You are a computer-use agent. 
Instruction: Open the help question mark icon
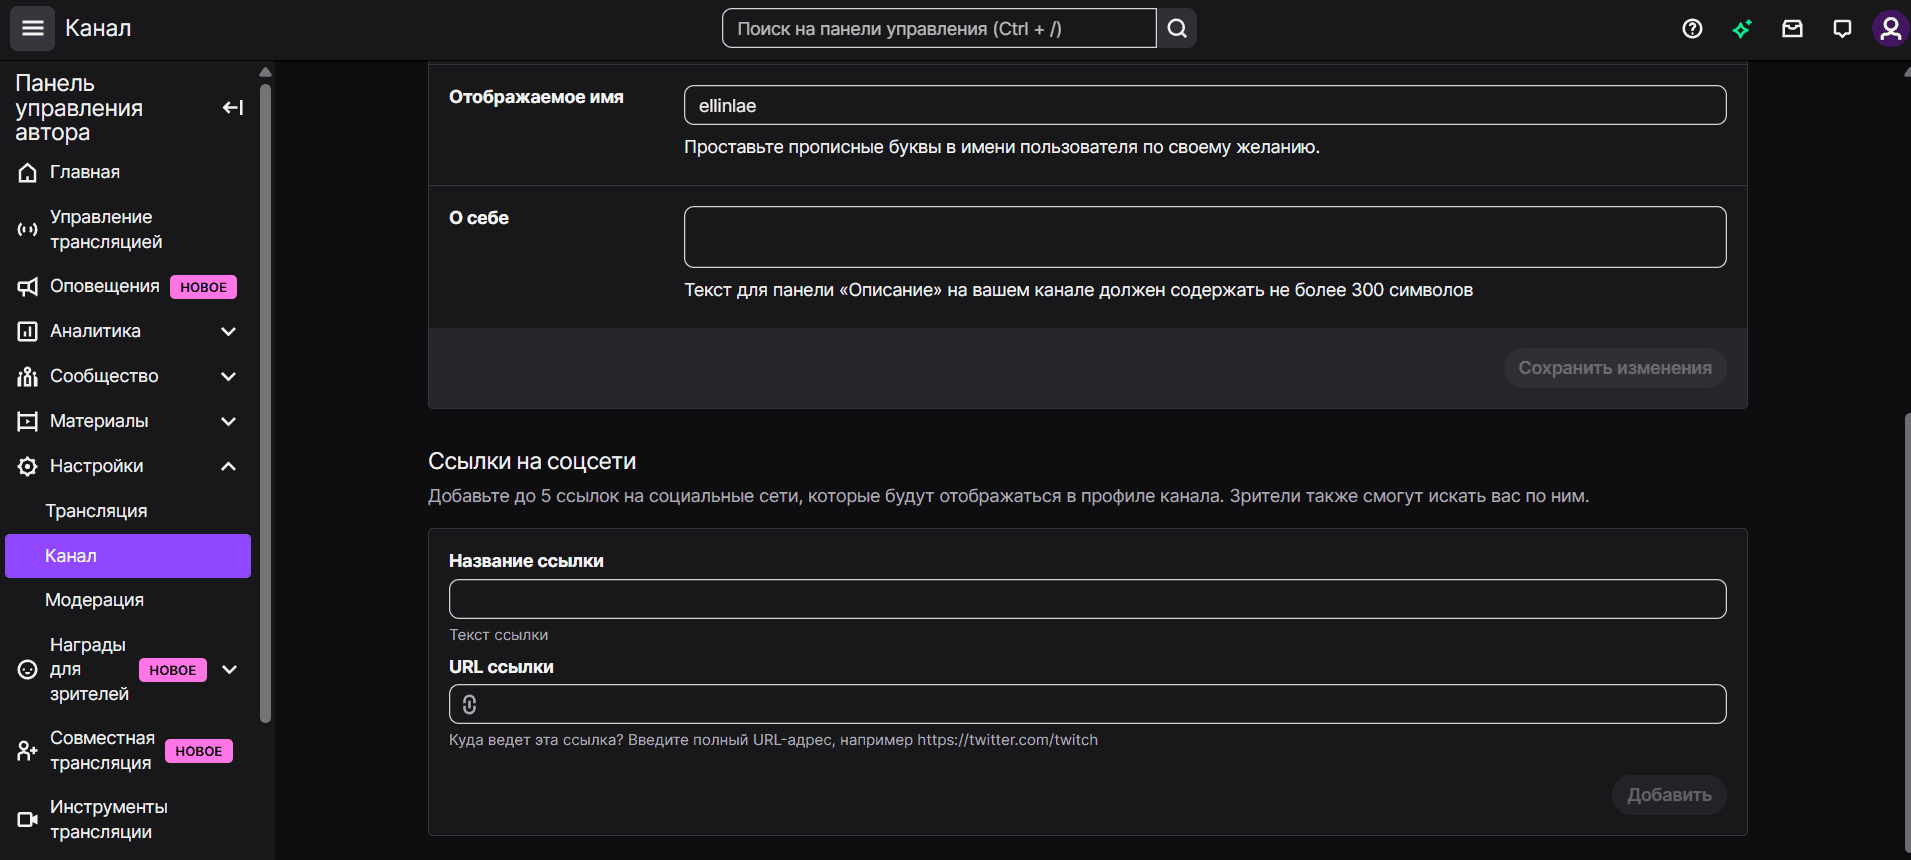click(x=1692, y=29)
